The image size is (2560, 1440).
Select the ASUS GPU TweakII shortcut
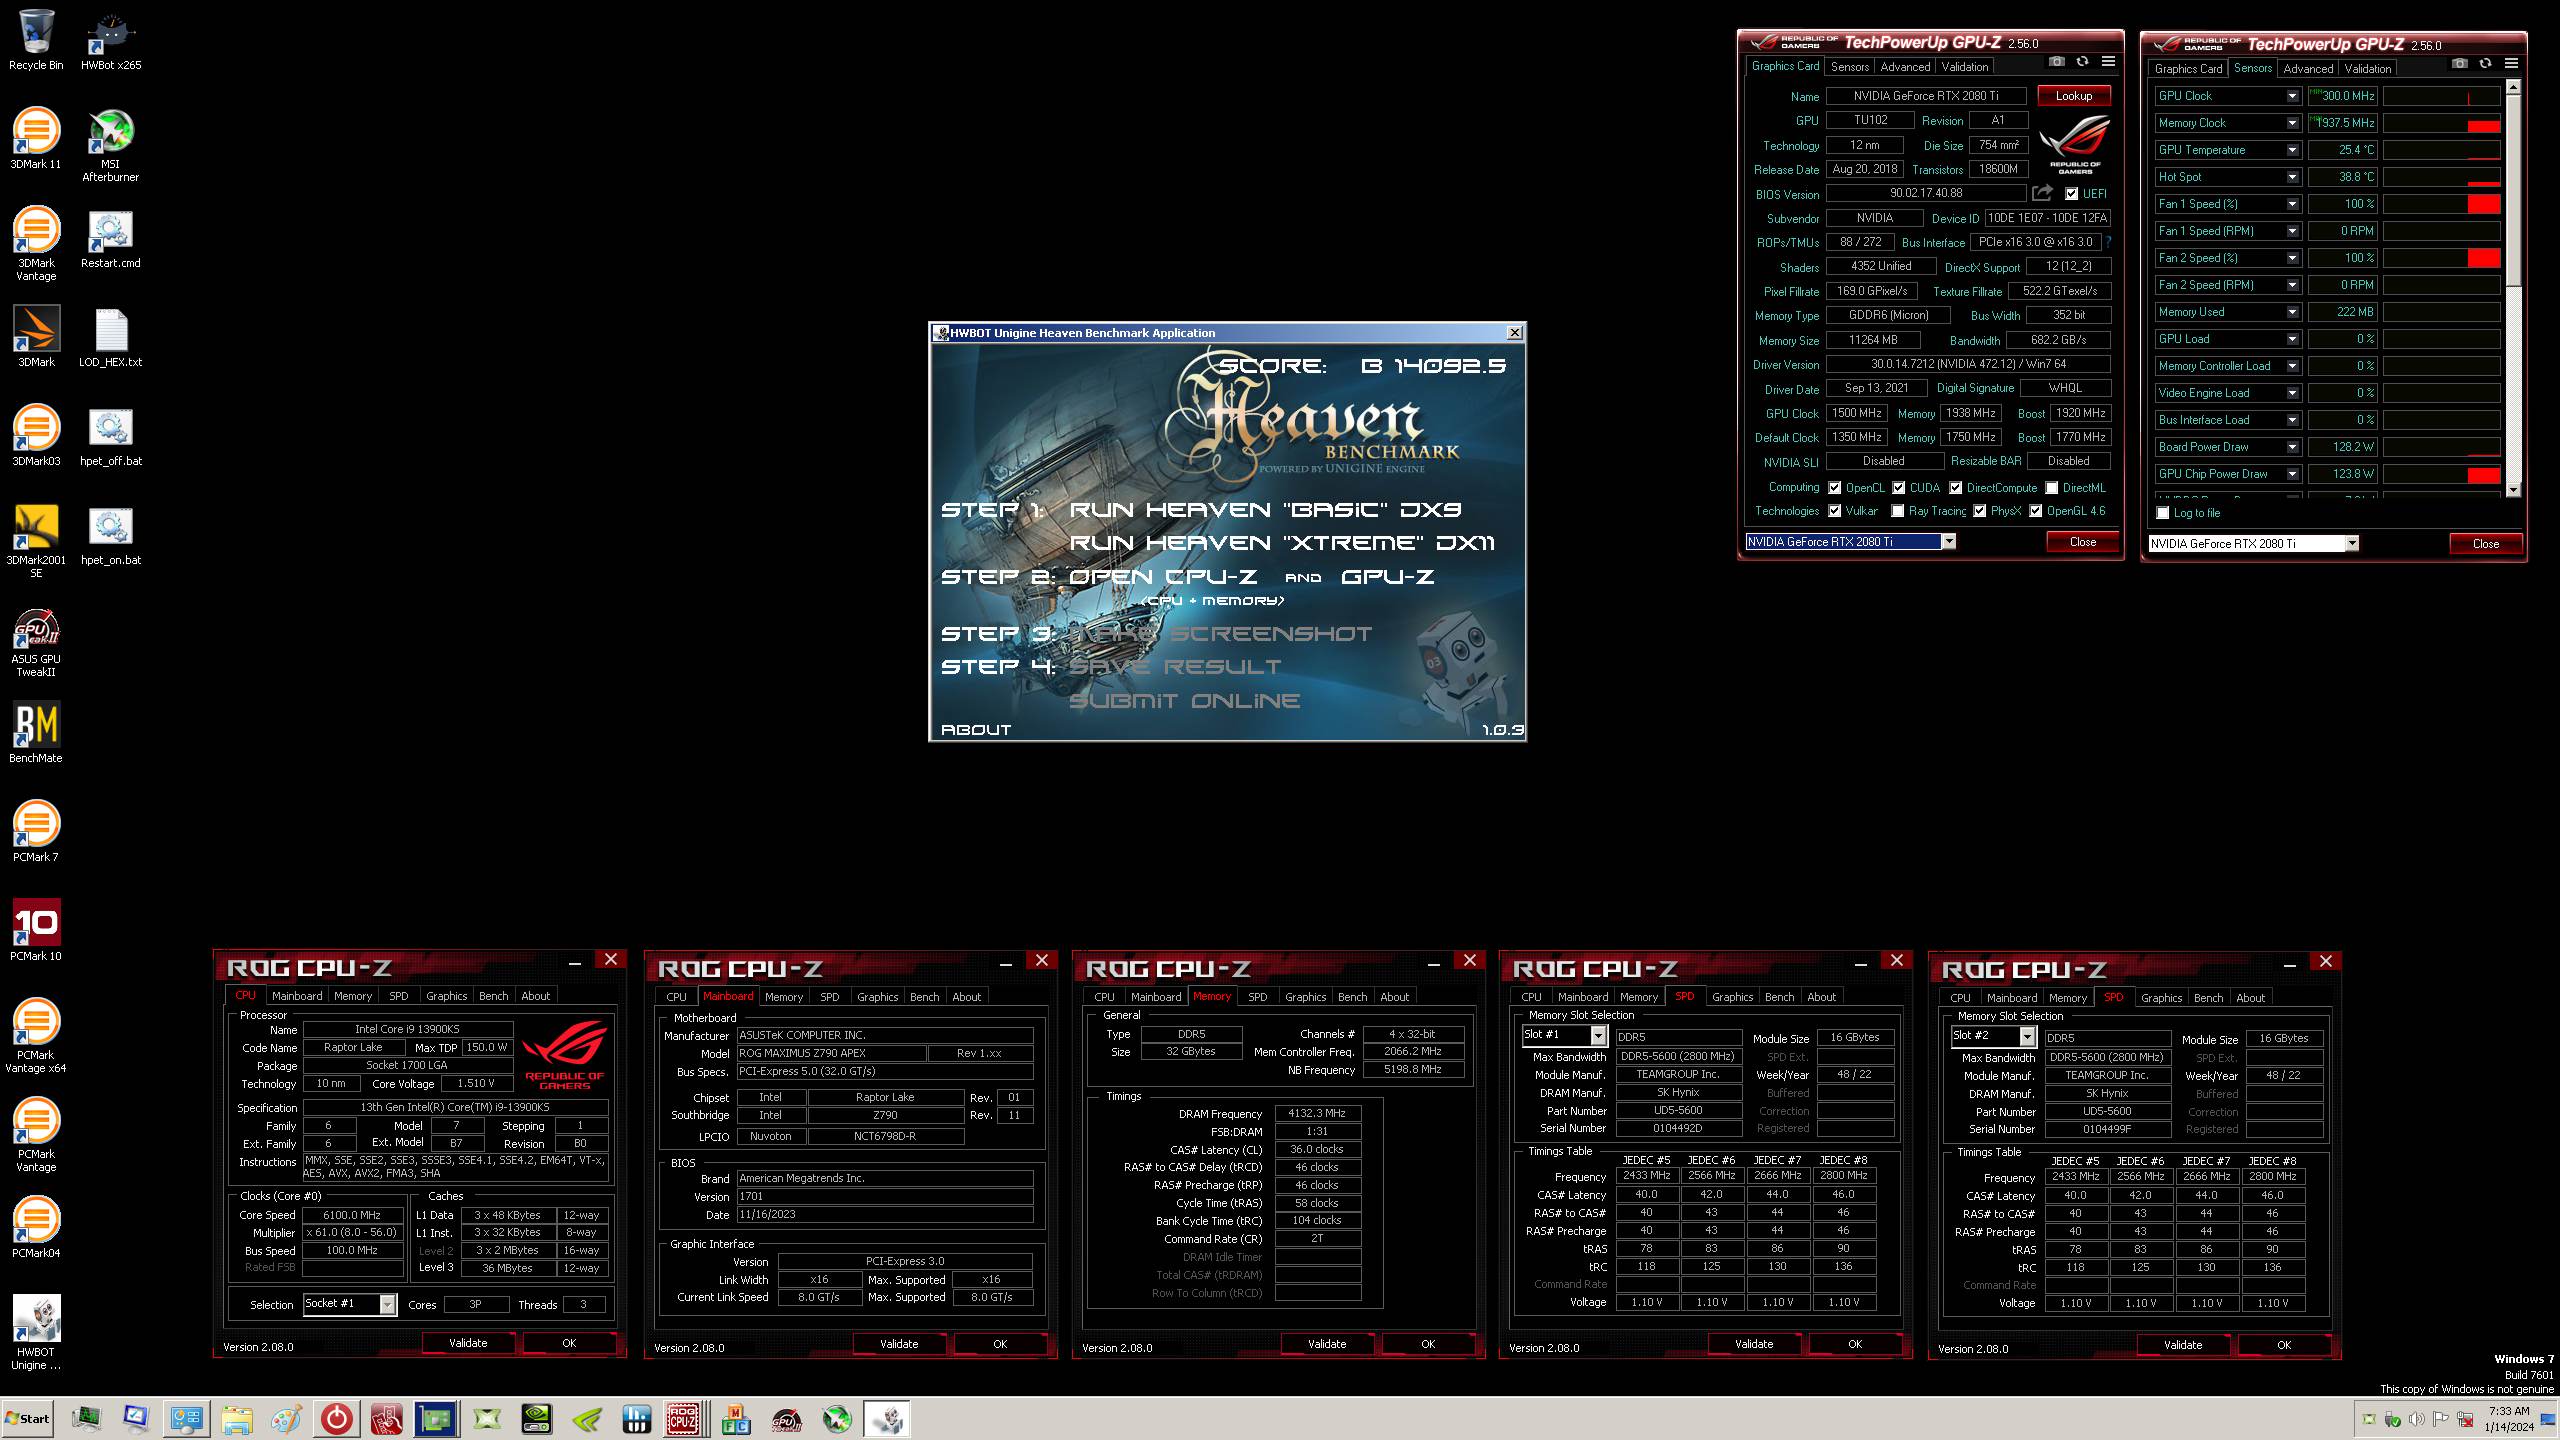click(x=36, y=643)
